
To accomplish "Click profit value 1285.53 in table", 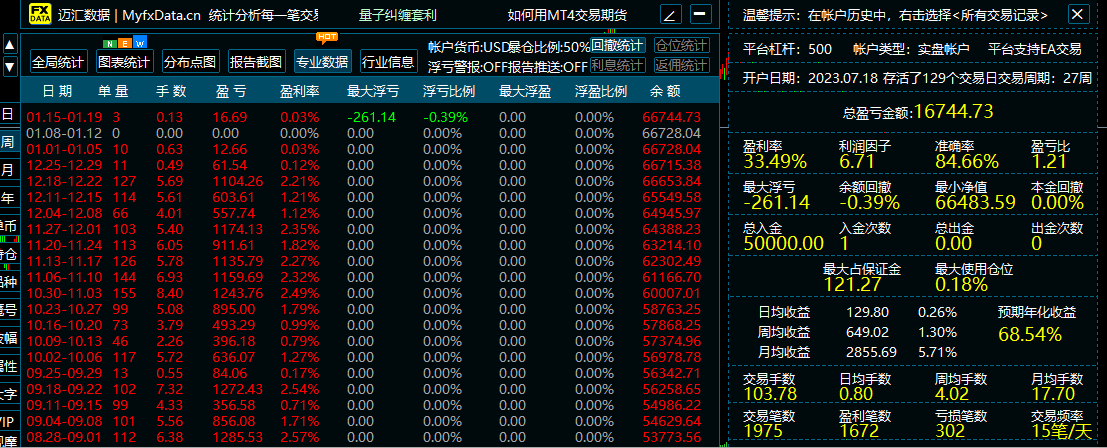I will [x=237, y=437].
